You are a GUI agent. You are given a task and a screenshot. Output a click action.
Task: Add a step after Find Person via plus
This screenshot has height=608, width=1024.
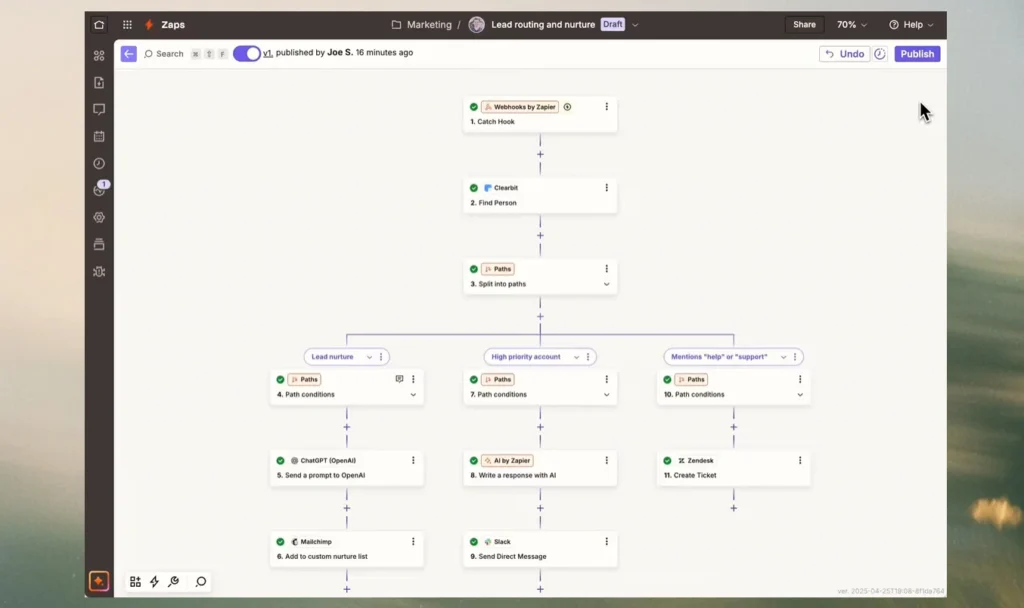click(540, 236)
